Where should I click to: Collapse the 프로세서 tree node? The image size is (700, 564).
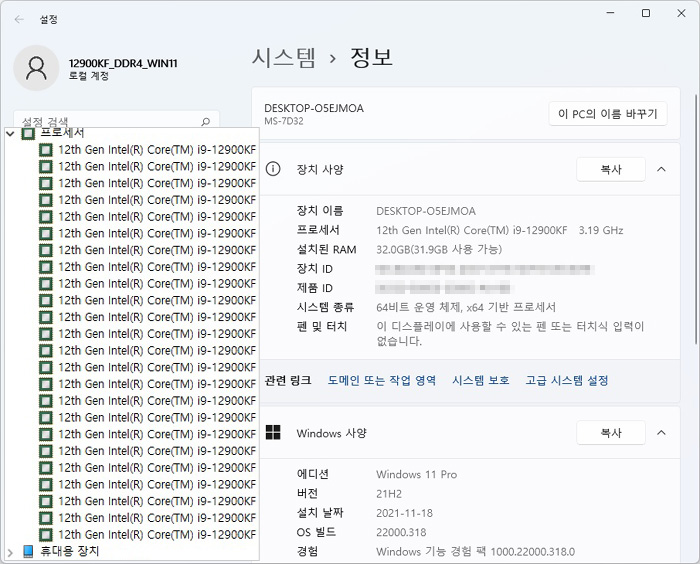tap(10, 133)
